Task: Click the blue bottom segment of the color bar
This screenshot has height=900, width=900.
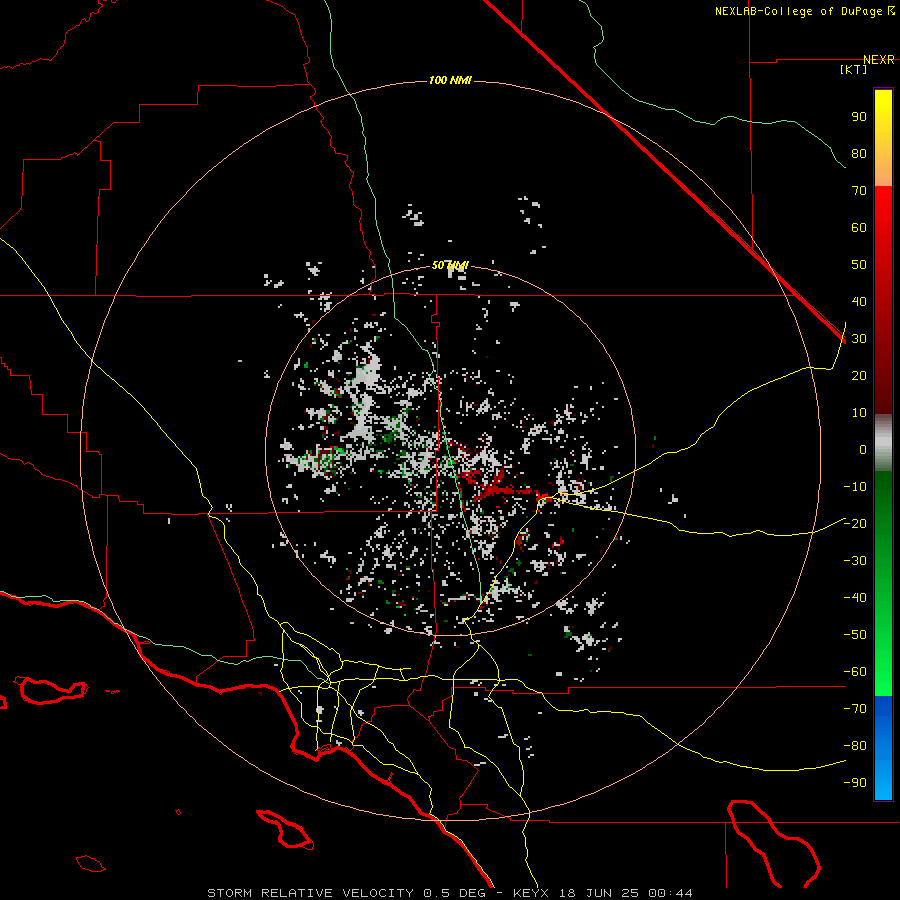Action: point(883,748)
